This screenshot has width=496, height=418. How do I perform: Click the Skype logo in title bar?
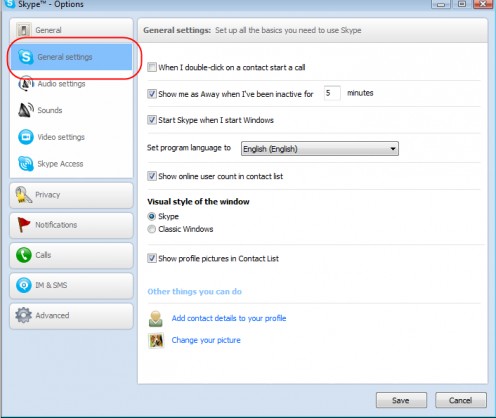pyautogui.click(x=10, y=4)
